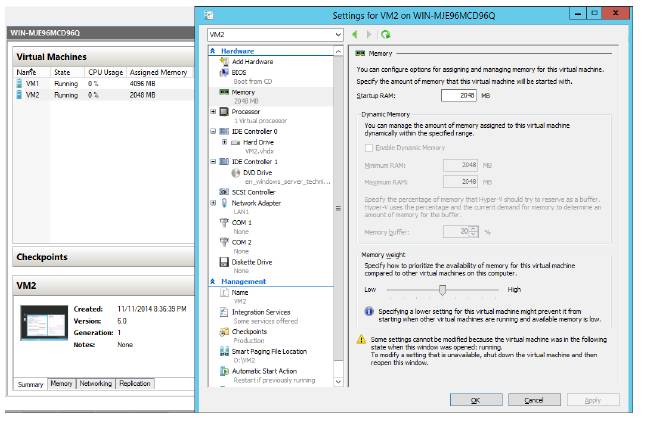The width and height of the screenshot is (647, 423).
Task: Click the Cancel button
Action: [x=534, y=399]
